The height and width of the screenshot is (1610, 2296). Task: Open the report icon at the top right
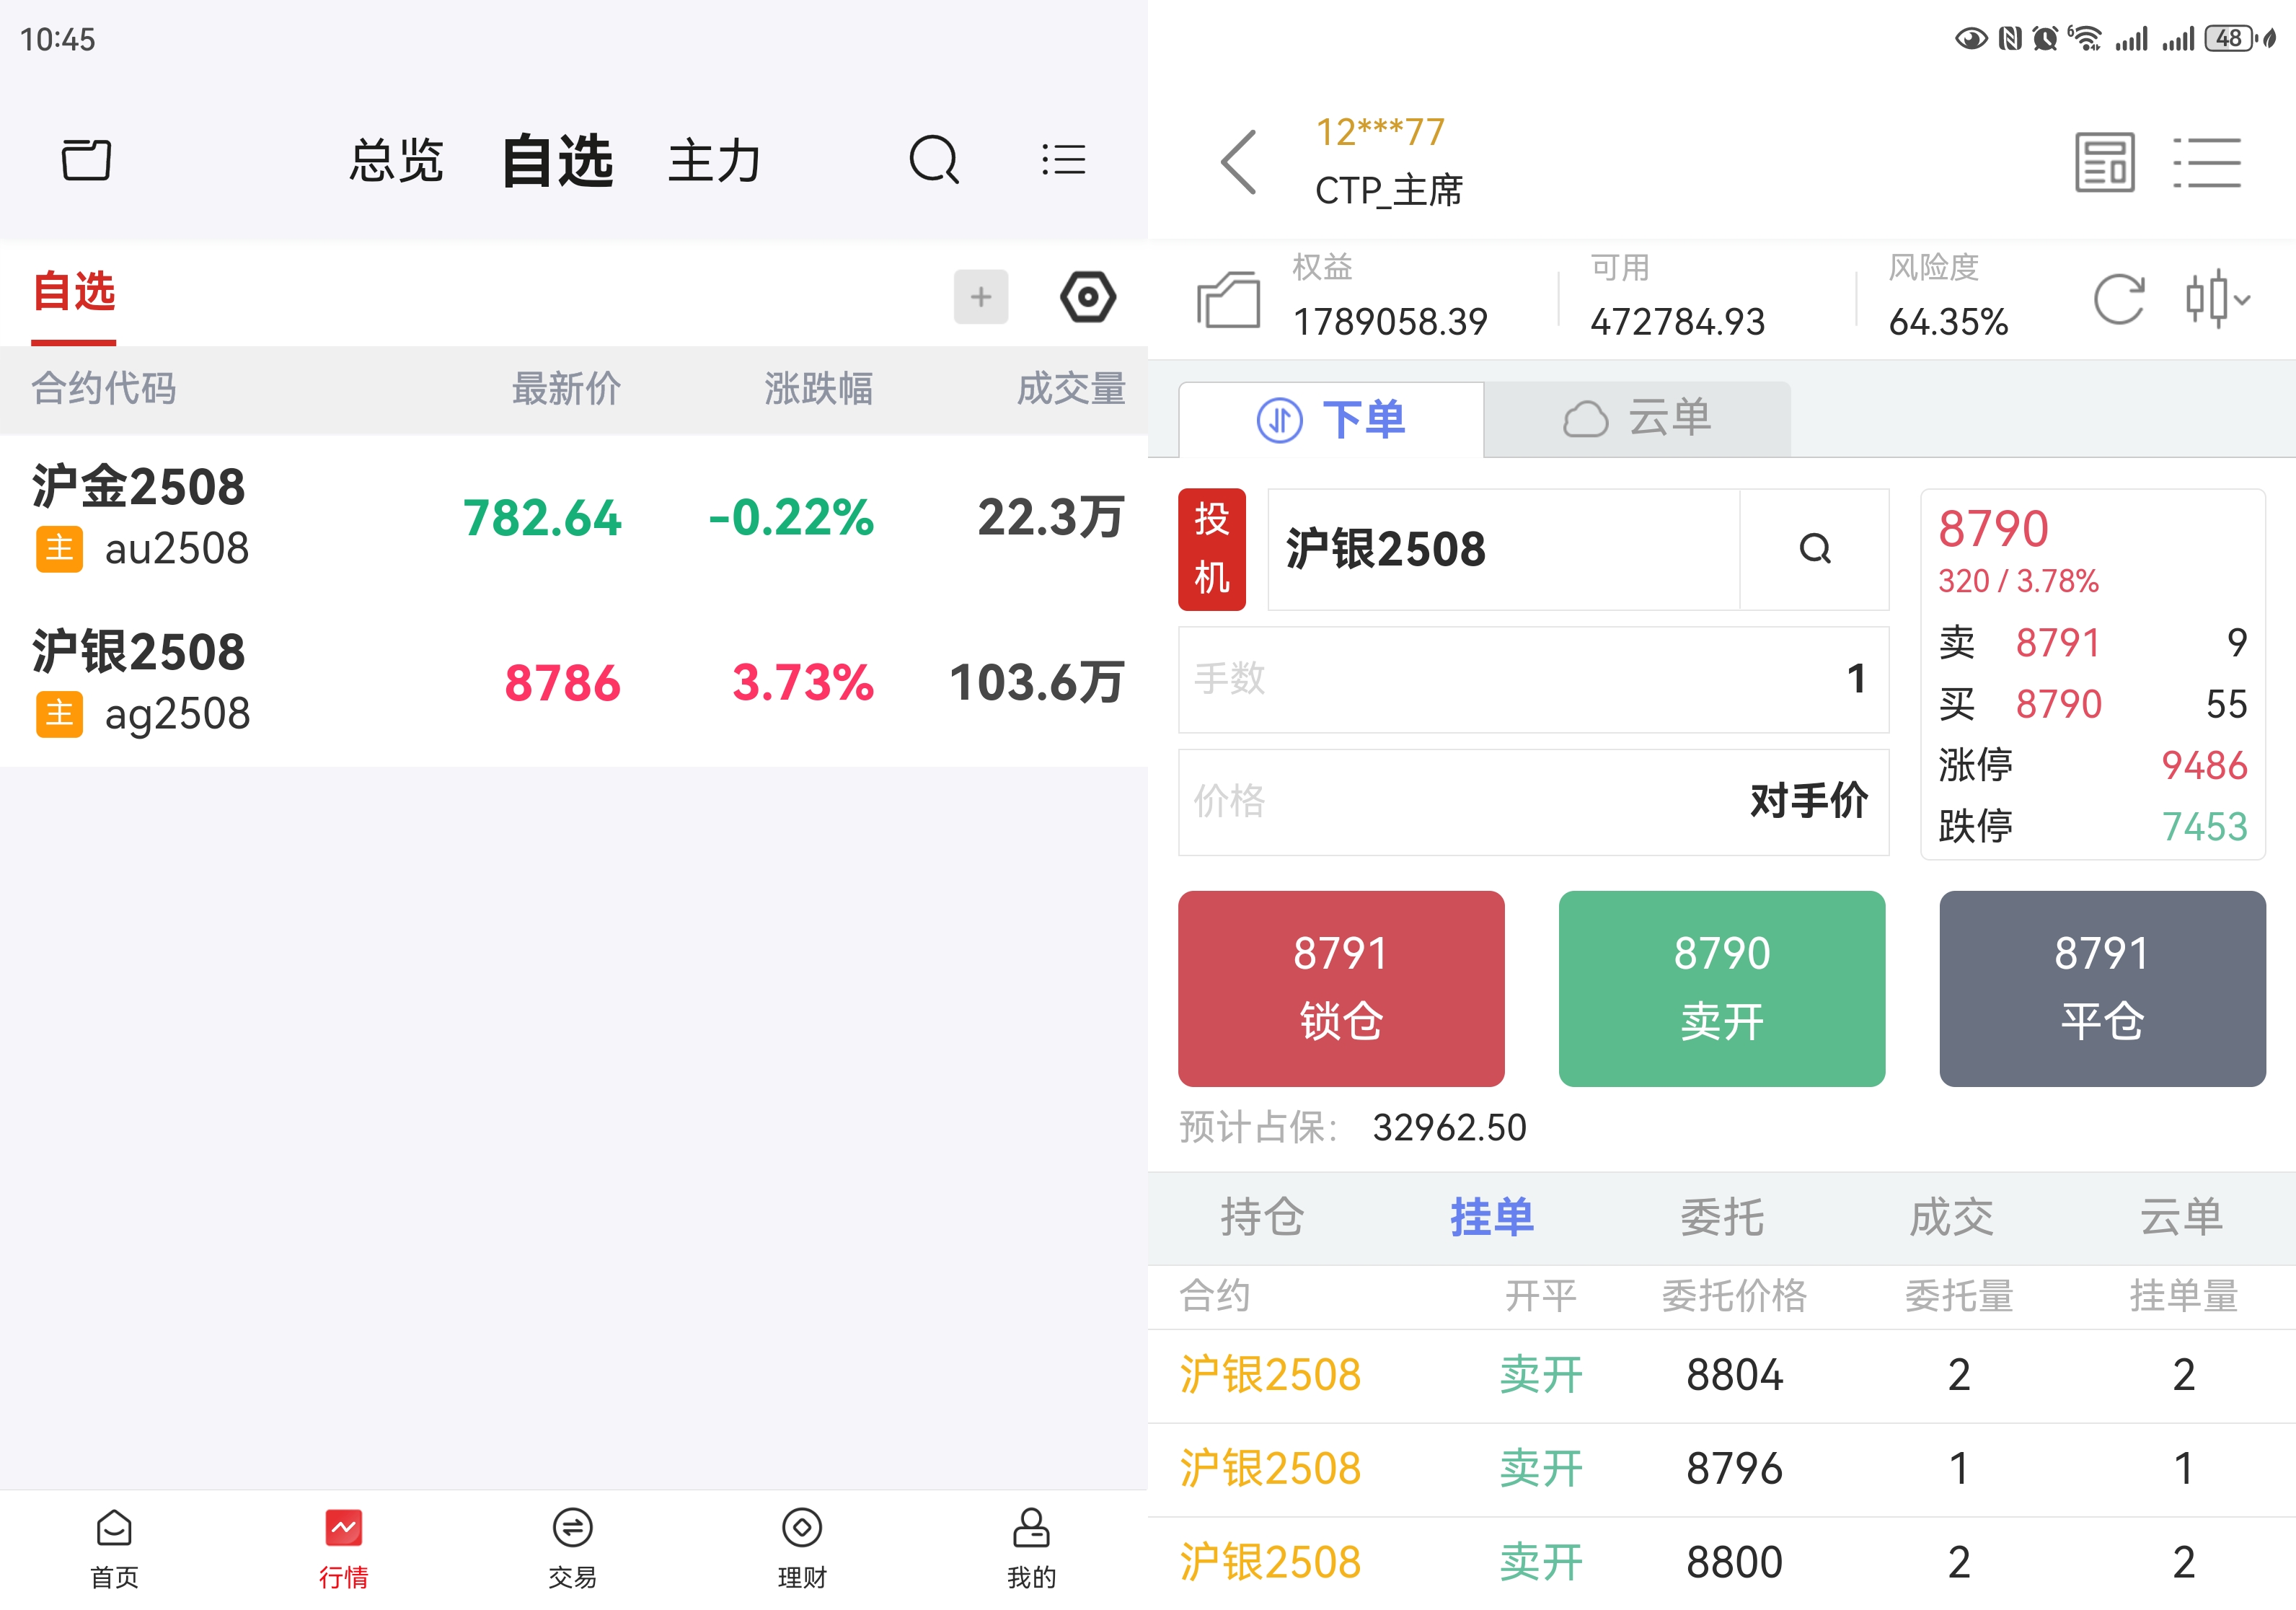pyautogui.click(x=2105, y=162)
